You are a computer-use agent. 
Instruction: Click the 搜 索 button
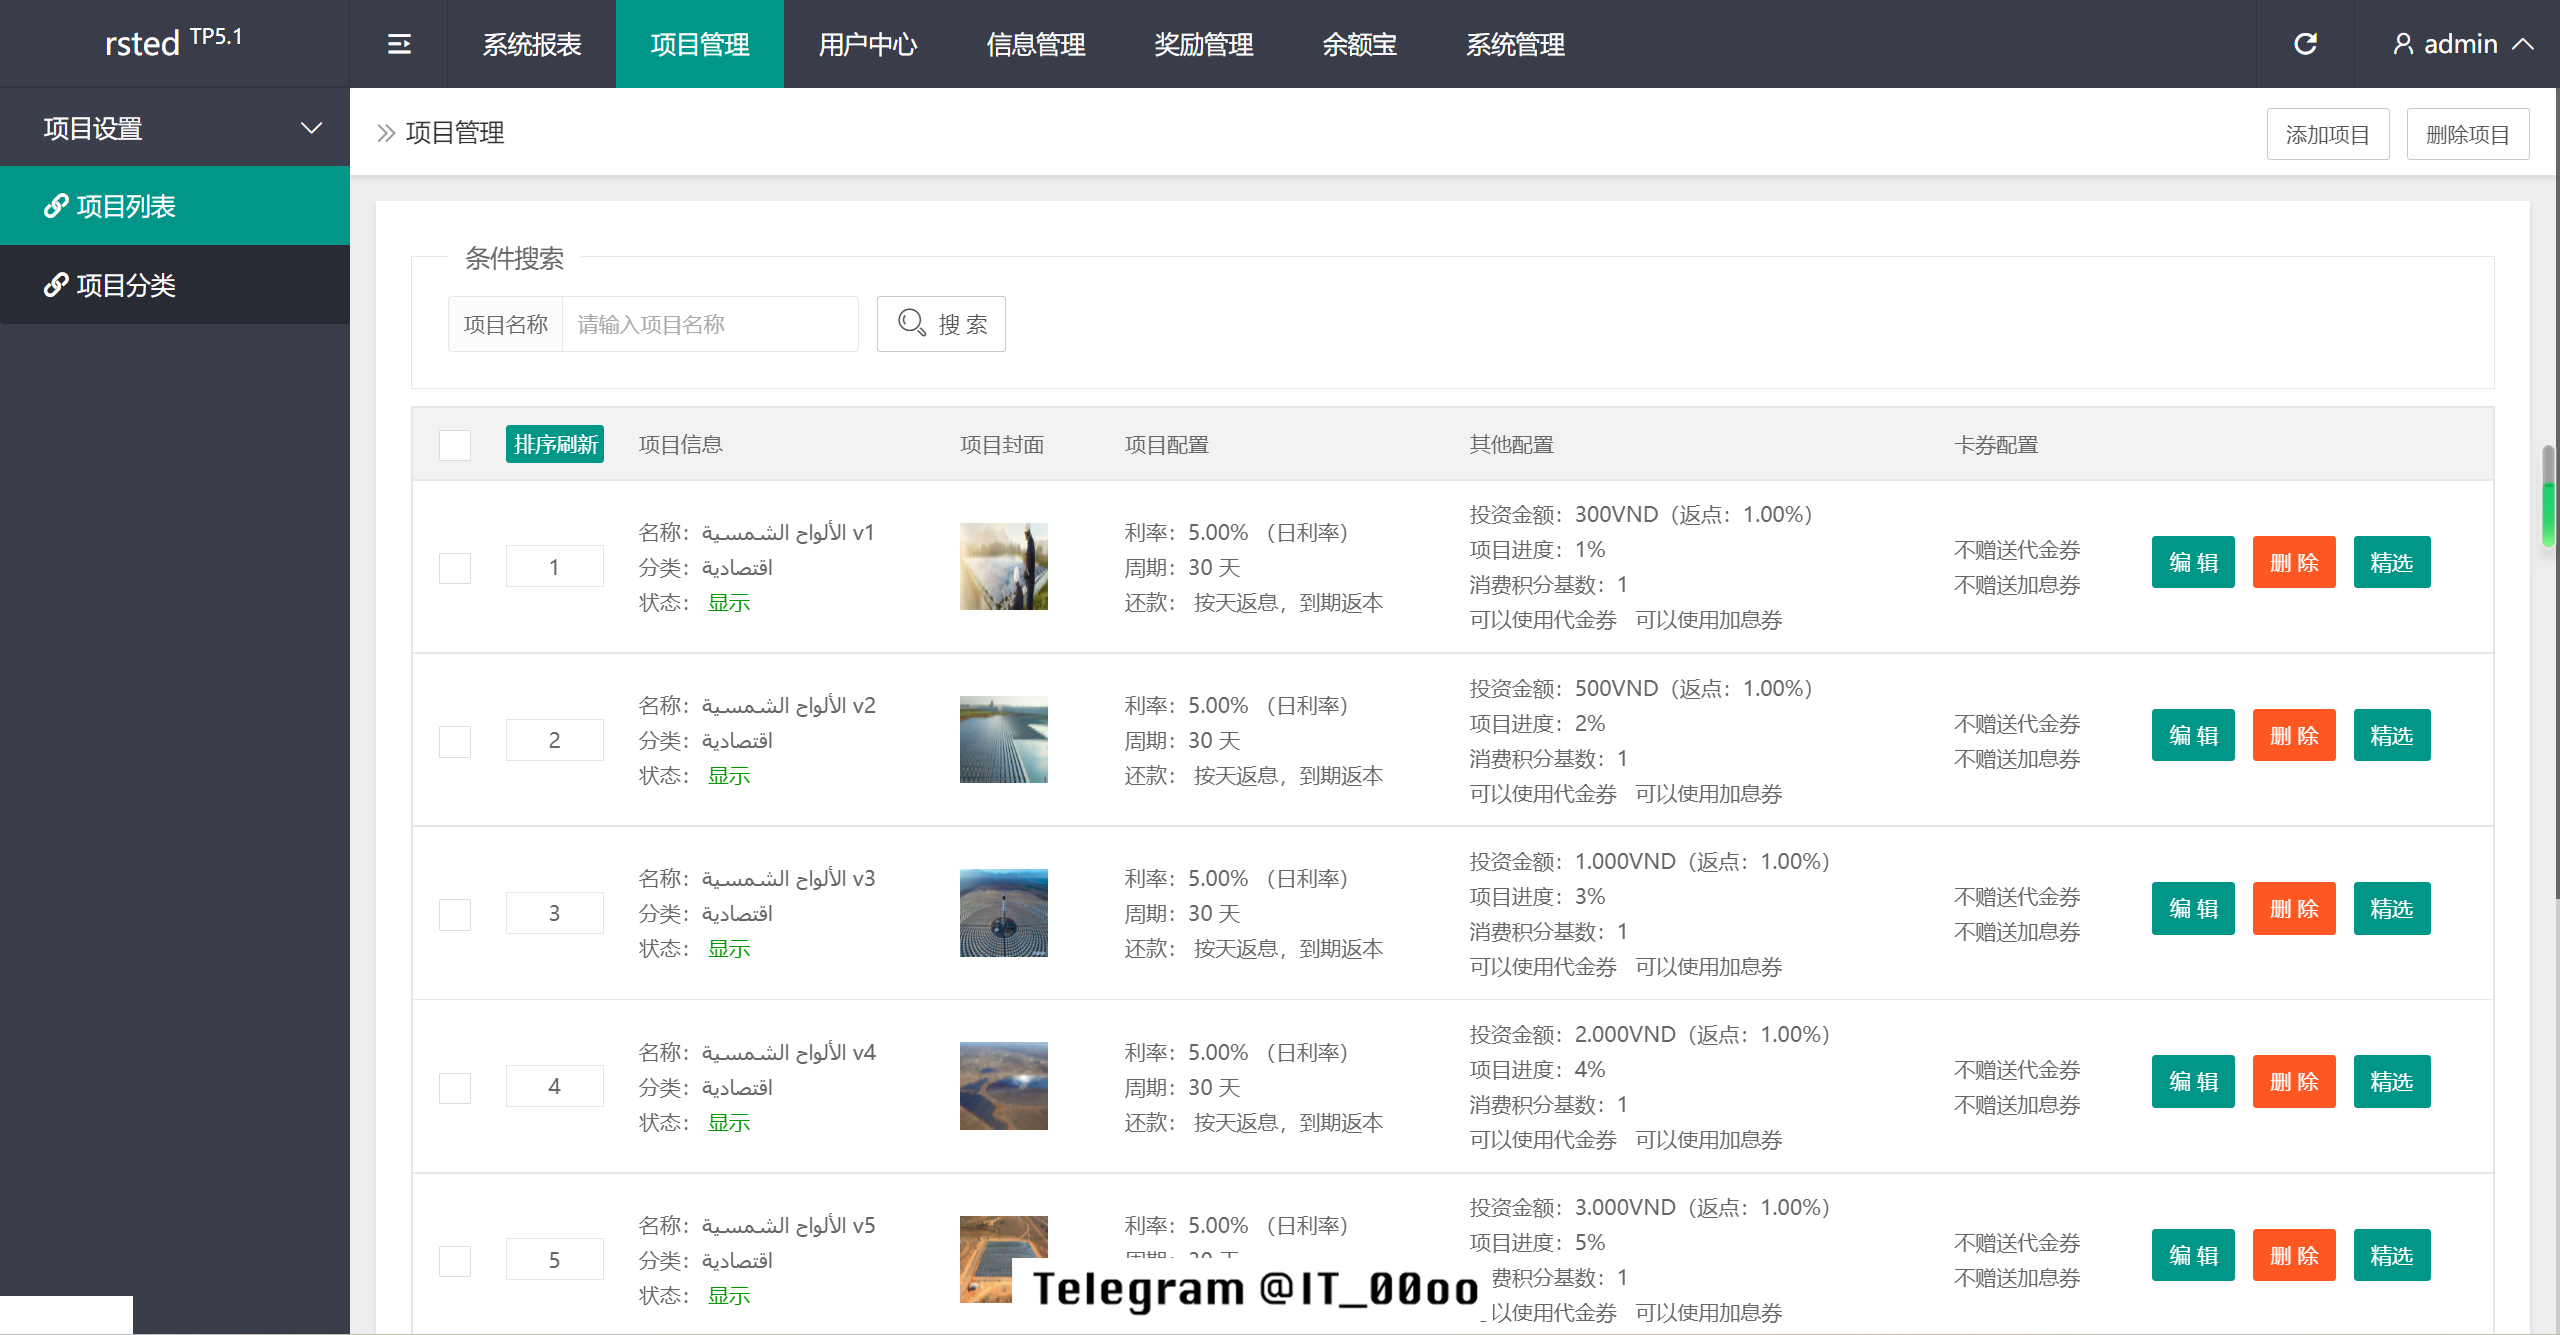click(x=941, y=324)
